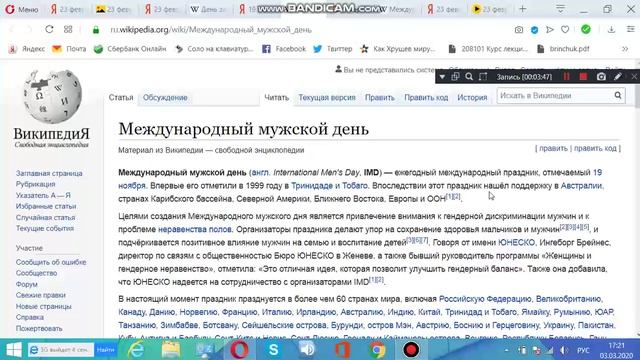Open tab list menu icon
640x360 pixels.
tap(560, 9)
